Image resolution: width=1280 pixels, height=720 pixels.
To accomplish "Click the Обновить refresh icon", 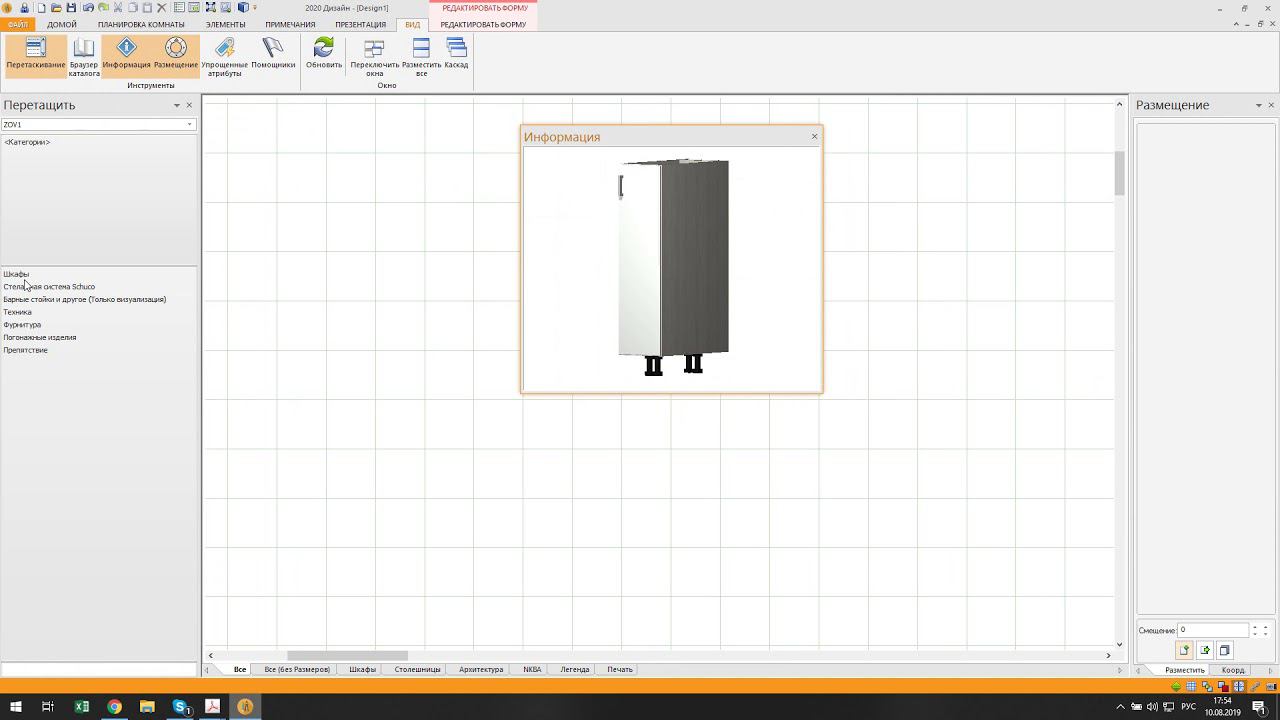I will point(324,54).
